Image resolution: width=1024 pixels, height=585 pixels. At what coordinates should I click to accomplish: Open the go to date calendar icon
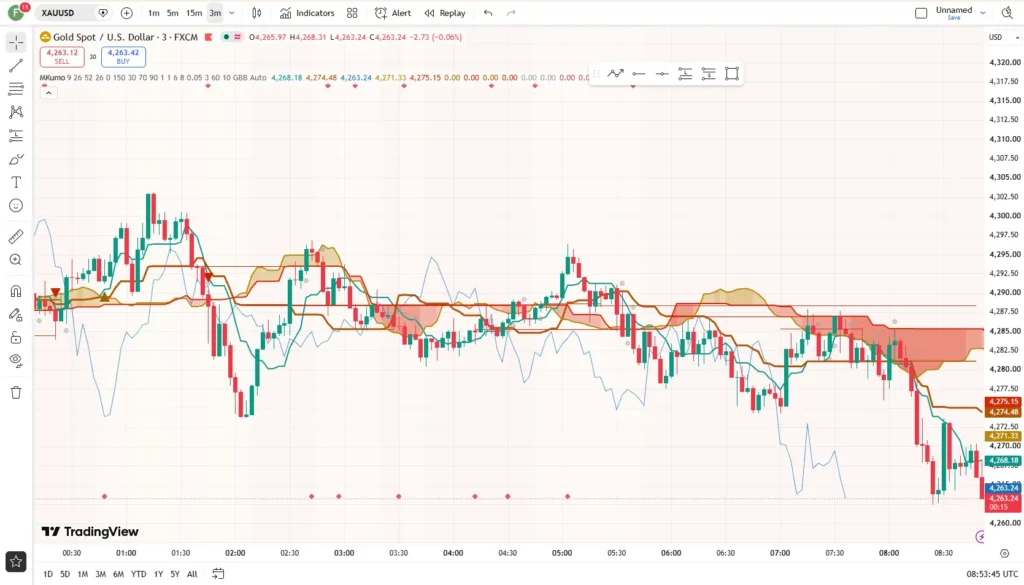[x=218, y=574]
